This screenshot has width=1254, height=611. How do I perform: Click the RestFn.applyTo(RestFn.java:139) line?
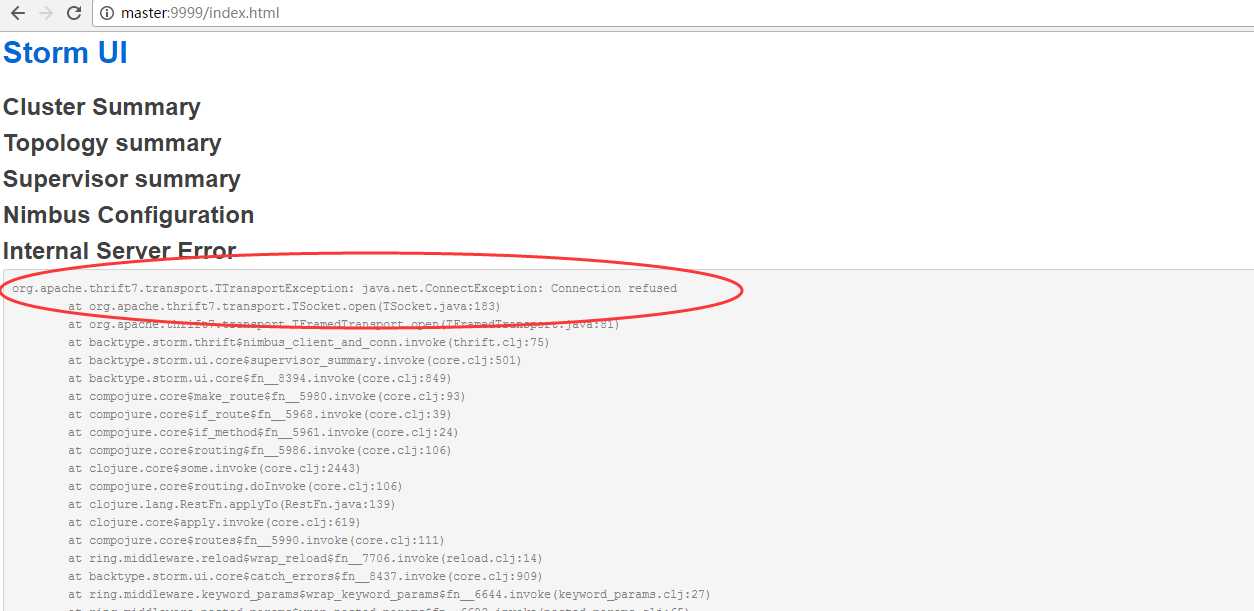(x=232, y=504)
